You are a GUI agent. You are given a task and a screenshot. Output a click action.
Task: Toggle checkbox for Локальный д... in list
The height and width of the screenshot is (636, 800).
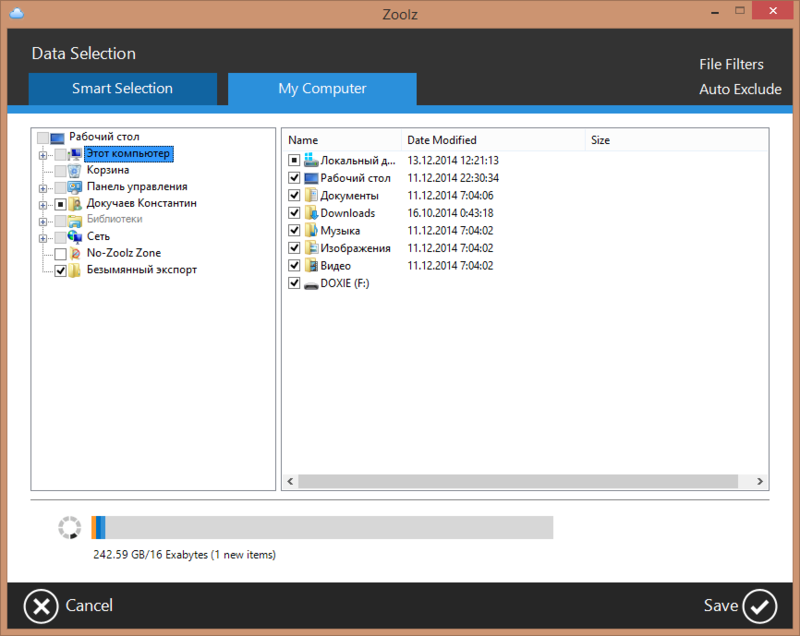coord(294,160)
